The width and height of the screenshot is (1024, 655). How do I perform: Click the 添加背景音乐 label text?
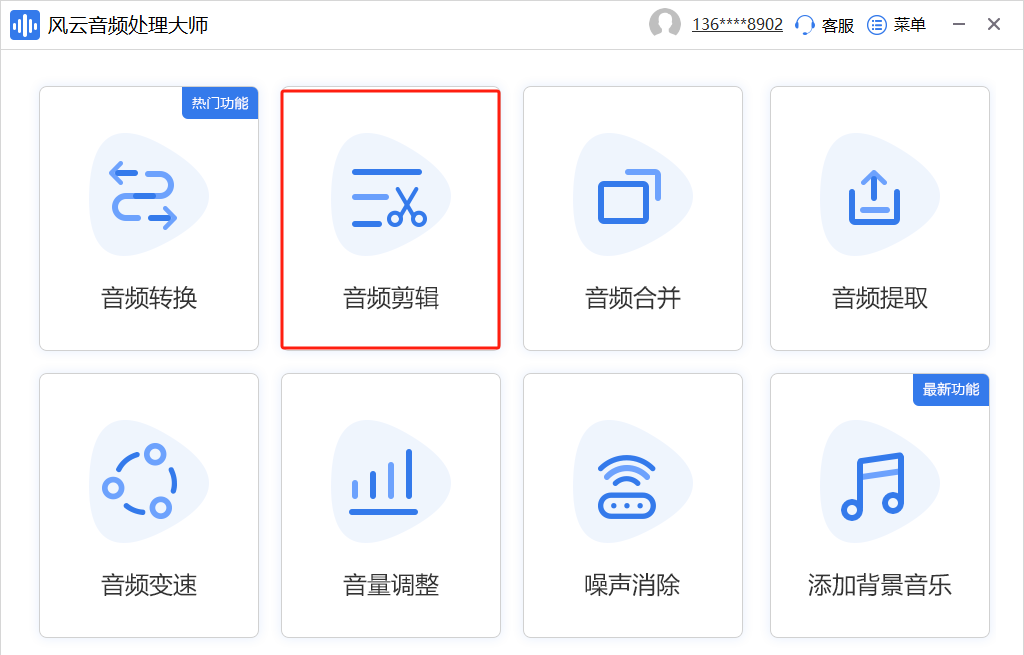click(x=880, y=584)
